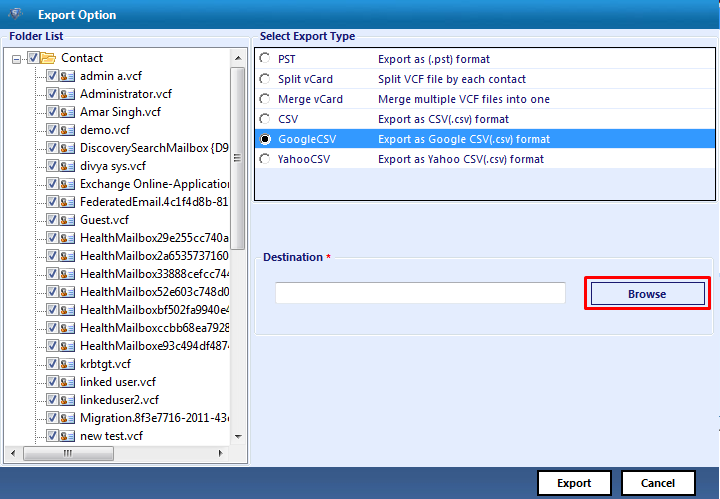Click the application logo in the Export Option title bar
This screenshot has width=720, height=499.
tap(16, 14)
